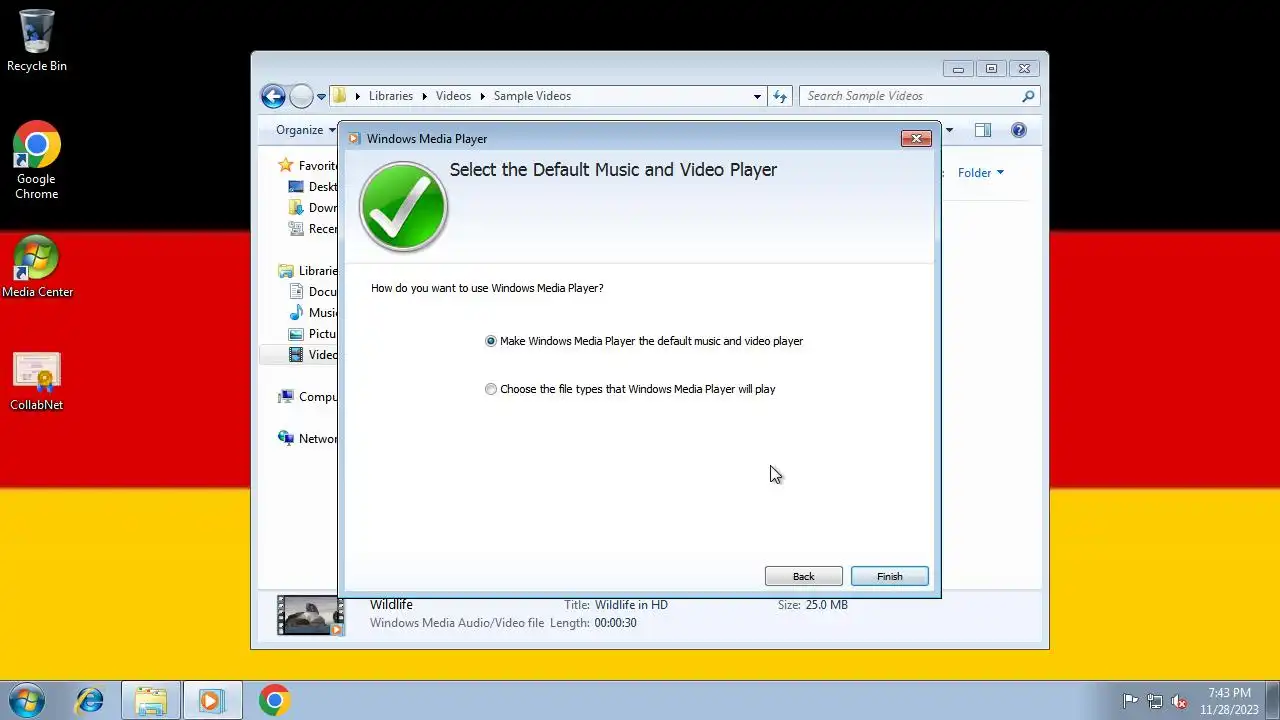Click Chrome icon in the taskbar
1280x720 pixels.
[274, 700]
